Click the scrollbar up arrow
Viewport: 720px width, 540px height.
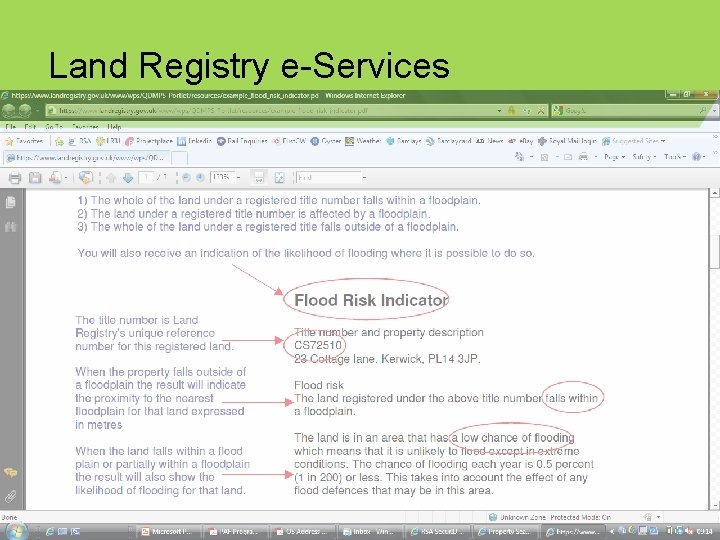tap(714, 193)
